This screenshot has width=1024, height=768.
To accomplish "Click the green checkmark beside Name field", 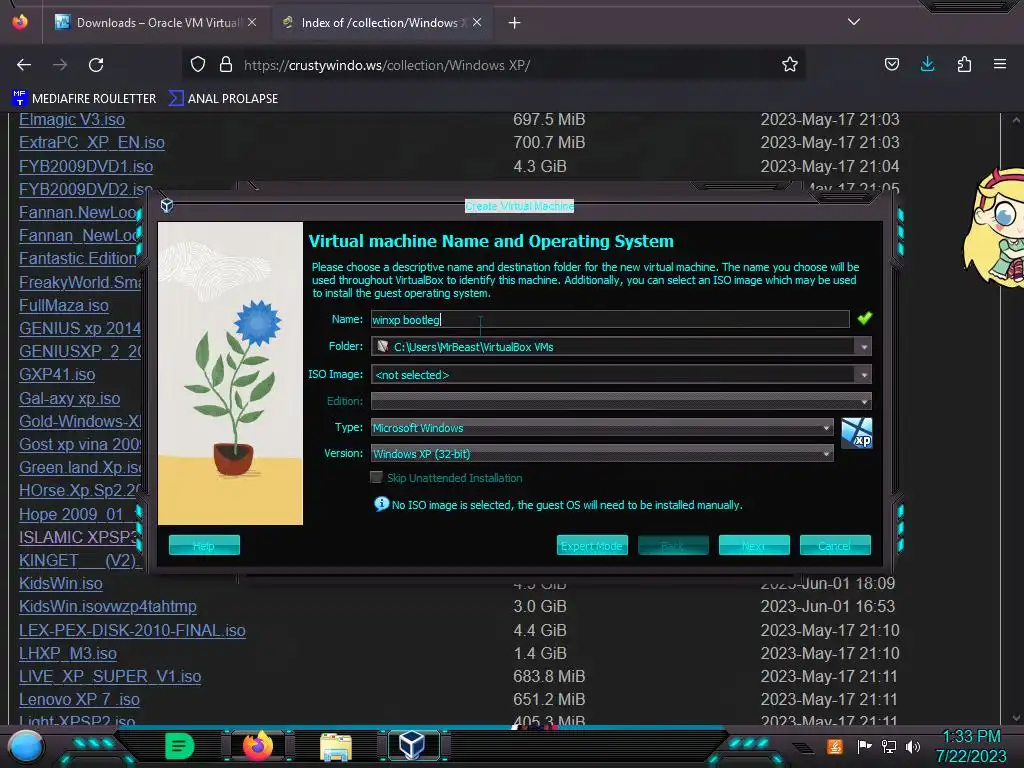I will (865, 318).
